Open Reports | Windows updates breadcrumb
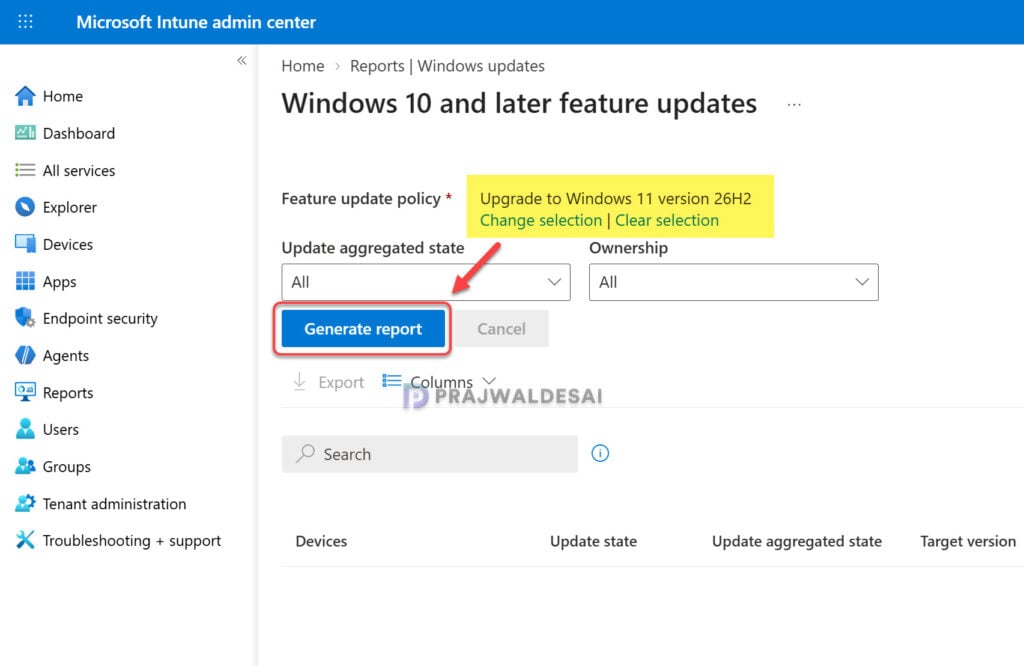The height and width of the screenshot is (666, 1024). (447, 66)
